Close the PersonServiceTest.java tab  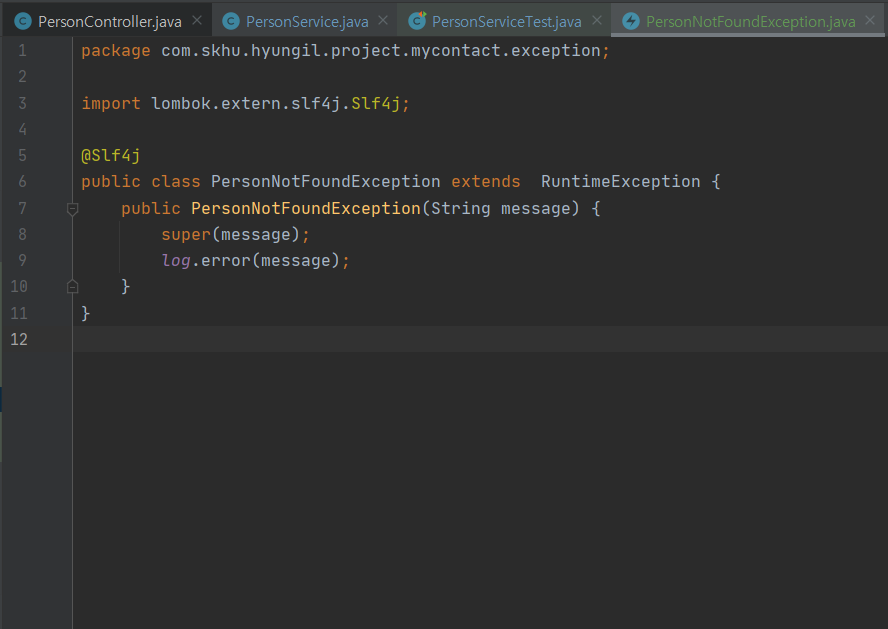pos(597,20)
